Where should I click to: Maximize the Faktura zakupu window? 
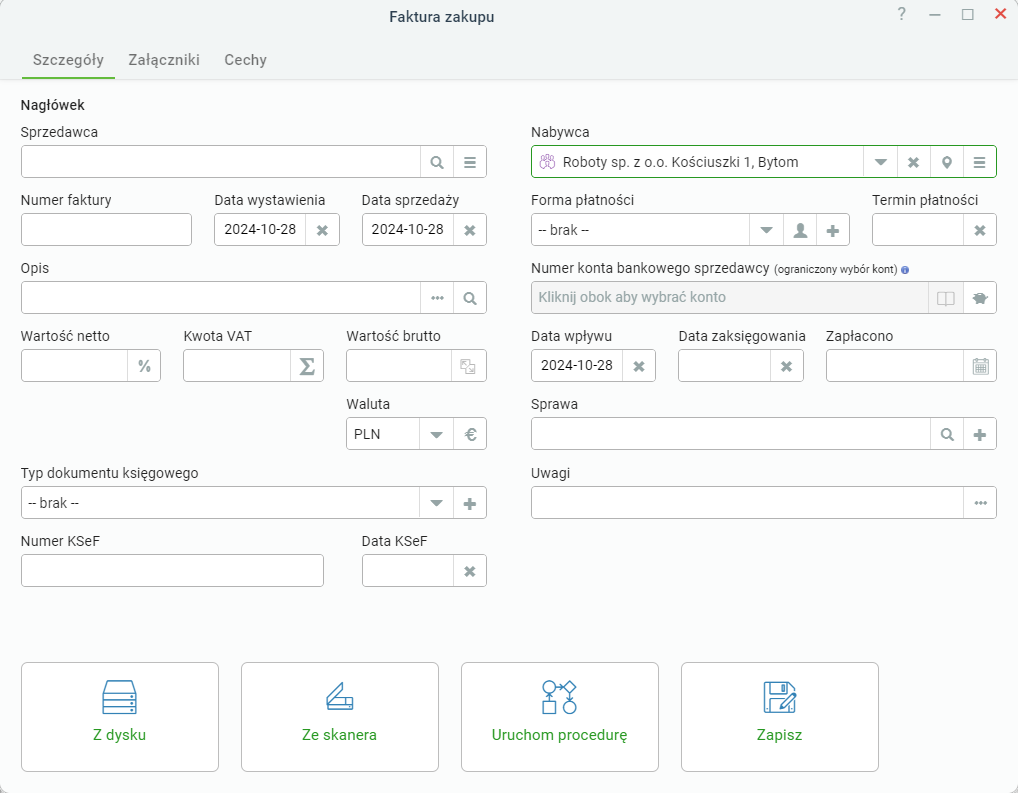967,14
